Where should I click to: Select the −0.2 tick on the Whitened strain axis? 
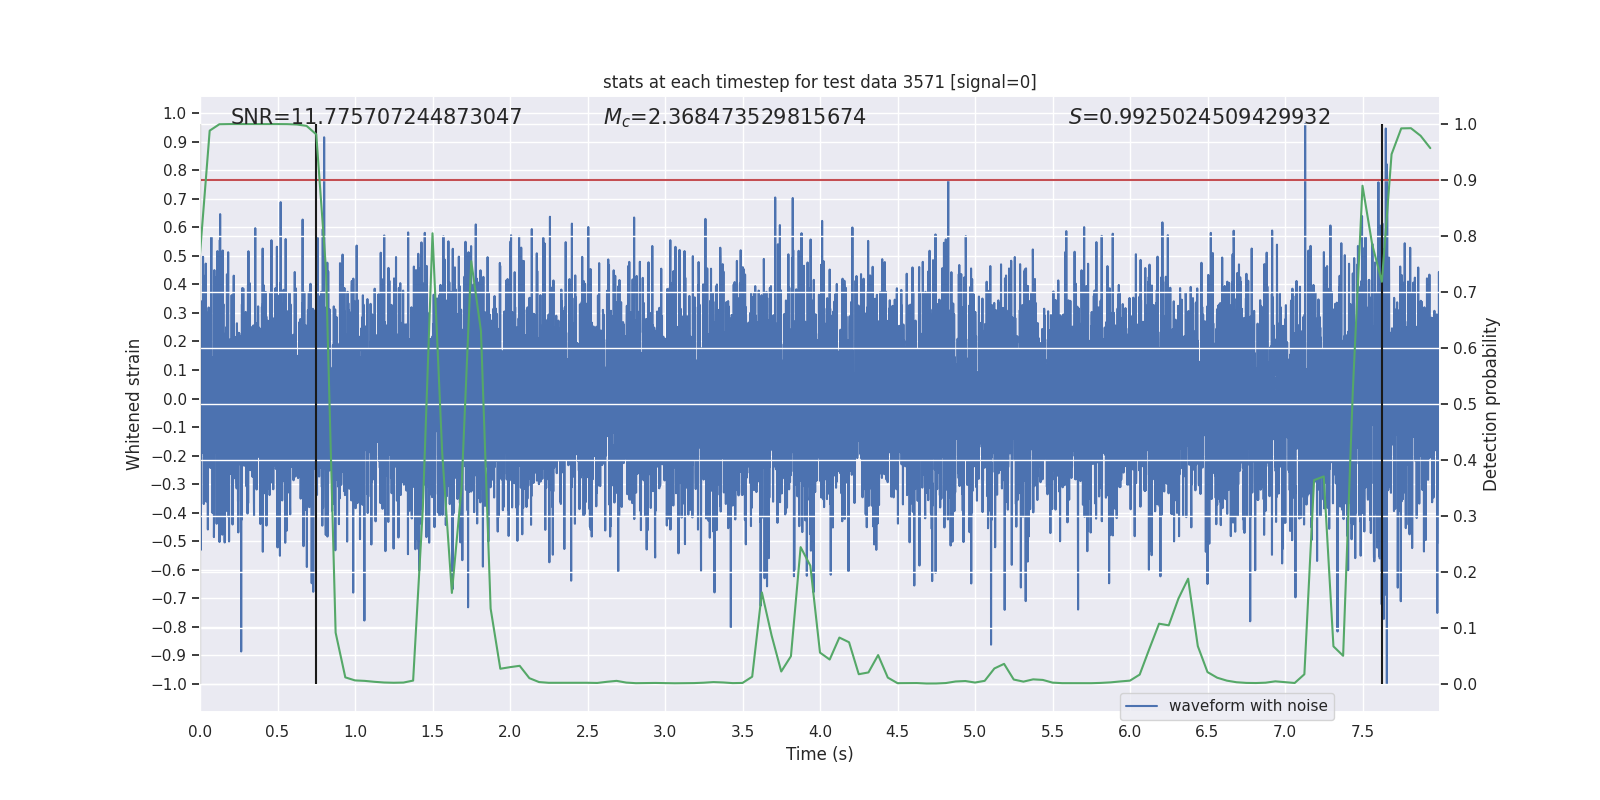click(x=170, y=456)
